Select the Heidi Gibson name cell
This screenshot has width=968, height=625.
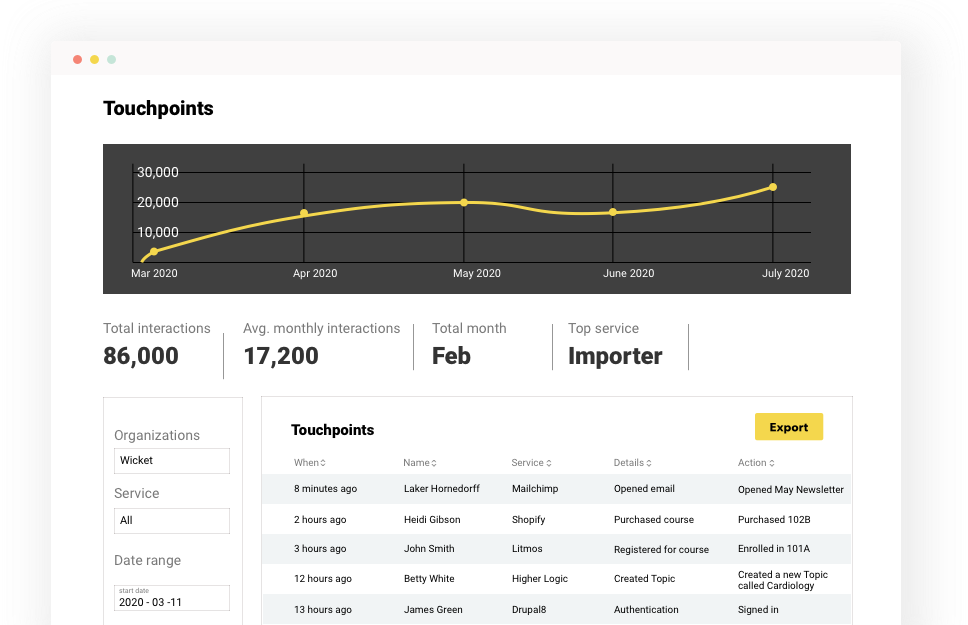432,519
